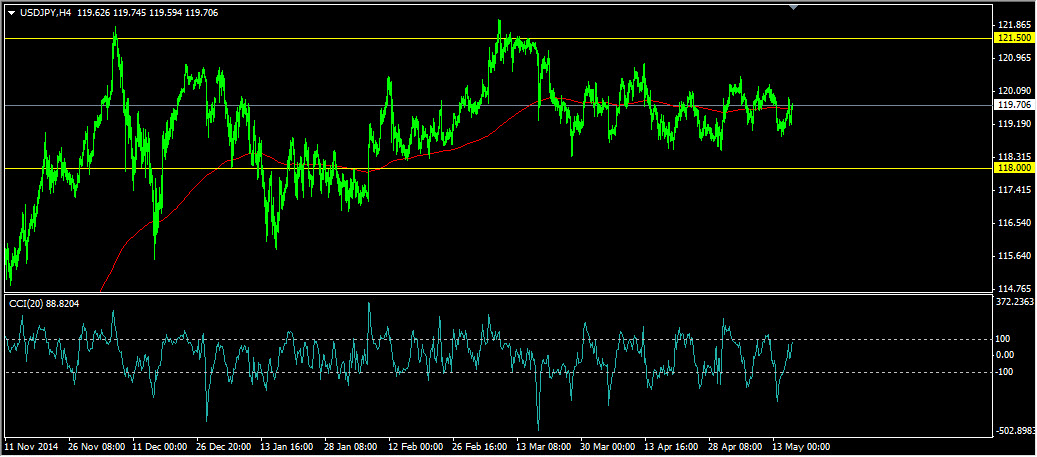
Task: Click the 11 Dec 00:00 time label
Action: pyautogui.click(x=159, y=446)
